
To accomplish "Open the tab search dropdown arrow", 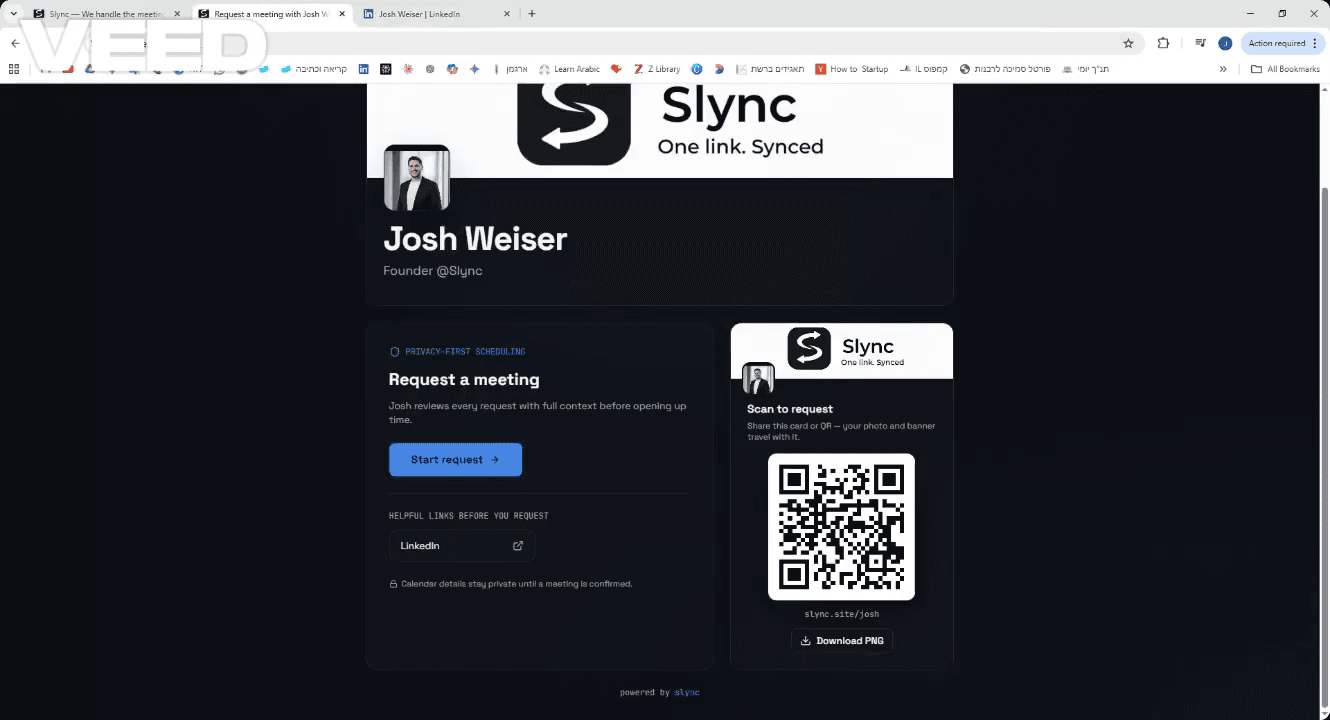I will [13, 14].
